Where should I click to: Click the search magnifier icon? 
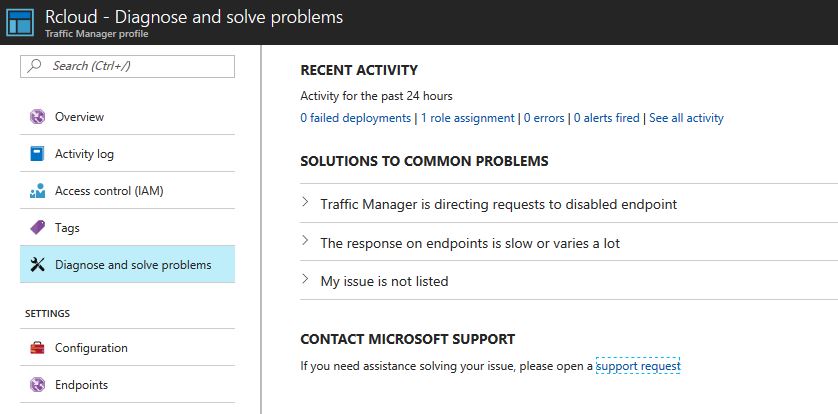click(x=34, y=66)
